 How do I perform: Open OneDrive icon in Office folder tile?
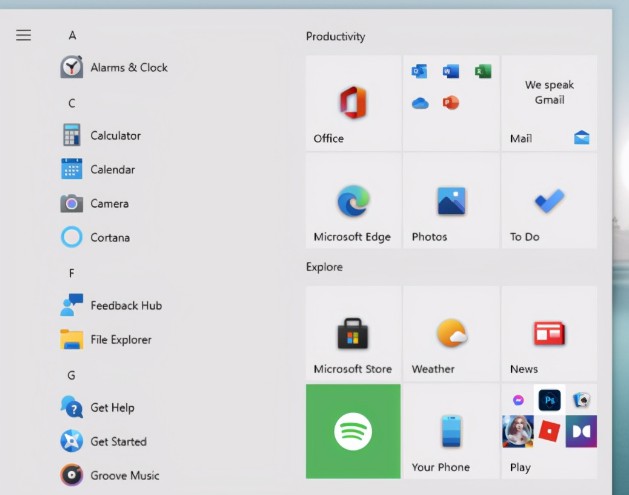click(x=420, y=103)
